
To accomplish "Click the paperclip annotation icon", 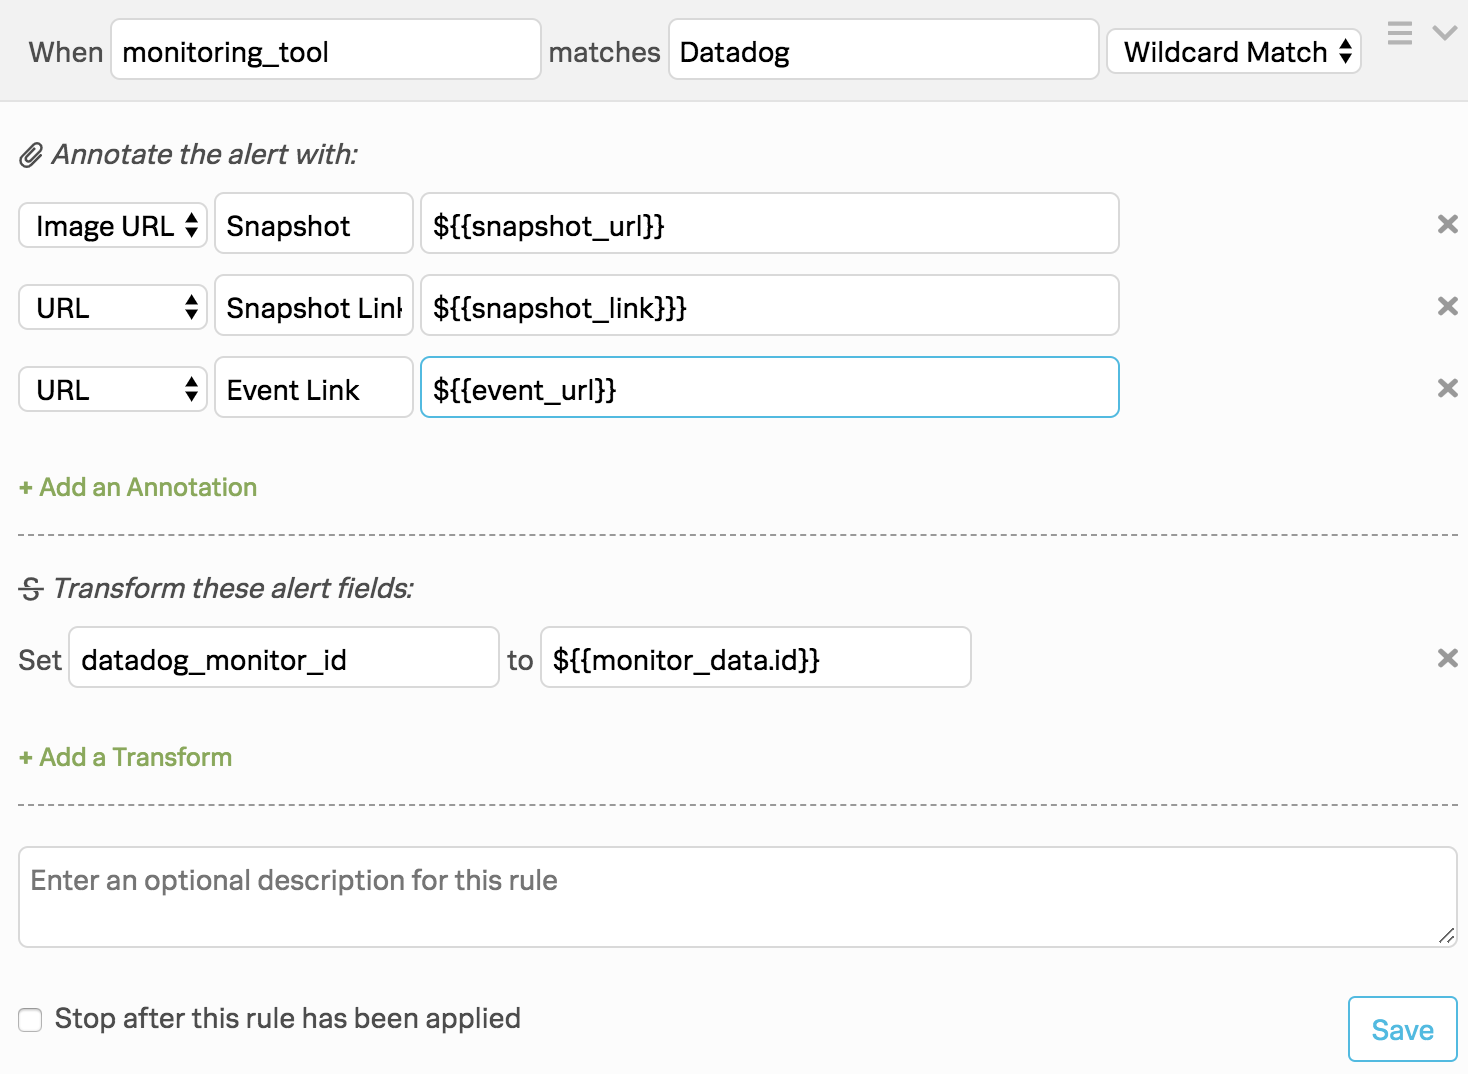I will click(32, 154).
